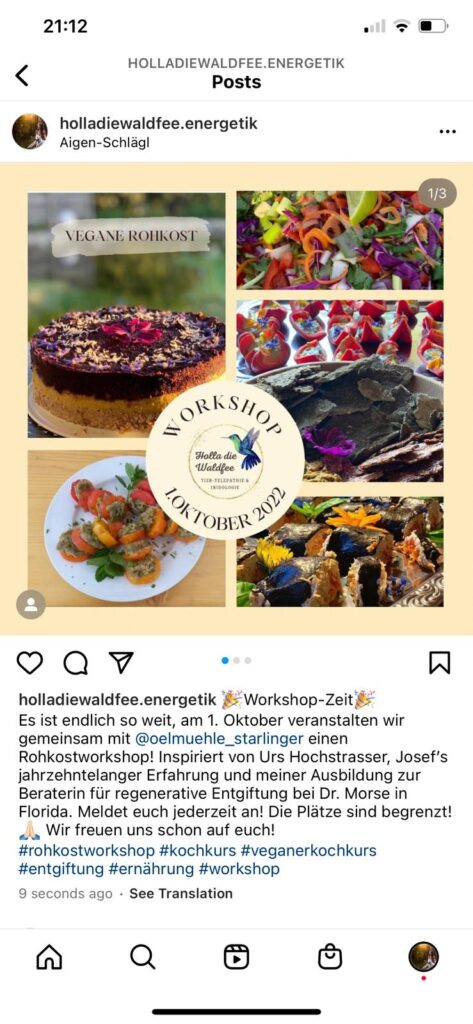Image resolution: width=473 pixels, height=1024 pixels.
Task: Show tagged people on the photo
Action: click(31, 604)
